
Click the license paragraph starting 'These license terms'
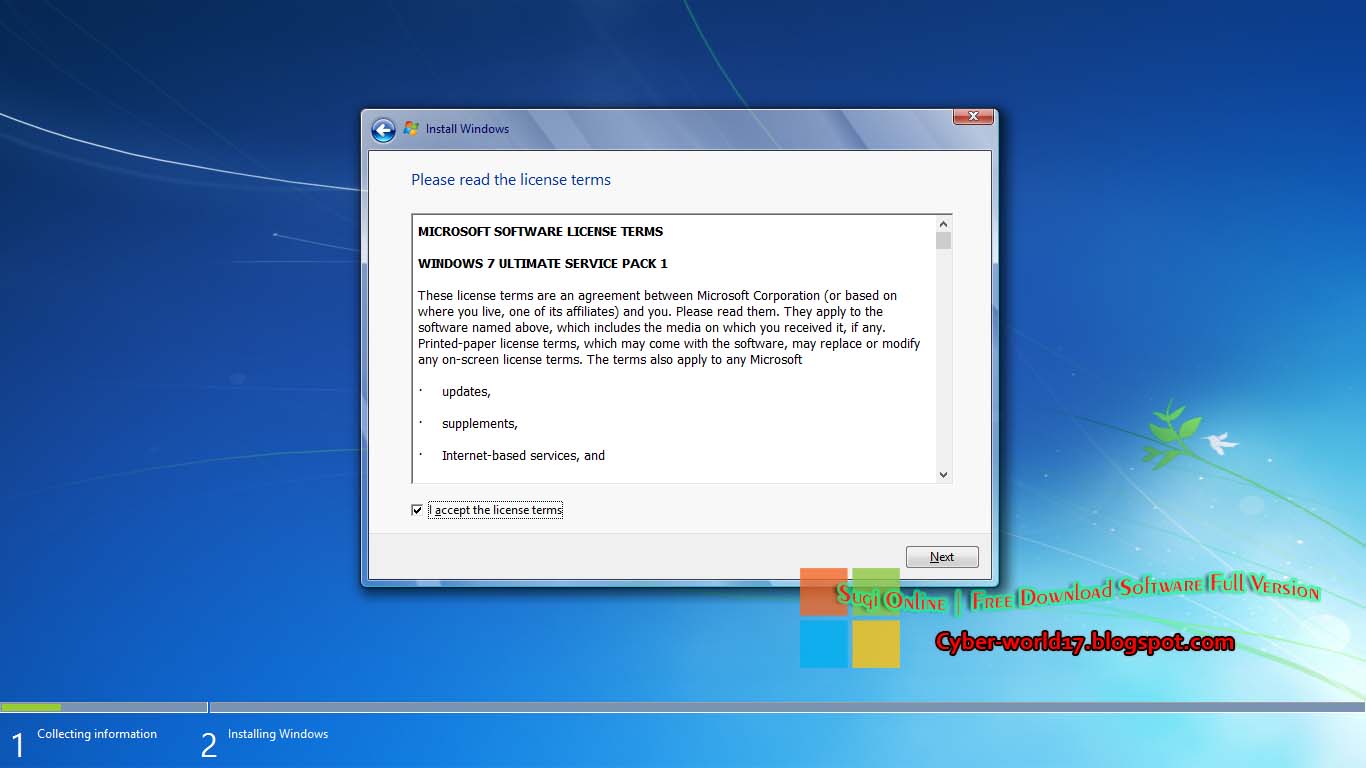pyautogui.click(x=669, y=327)
